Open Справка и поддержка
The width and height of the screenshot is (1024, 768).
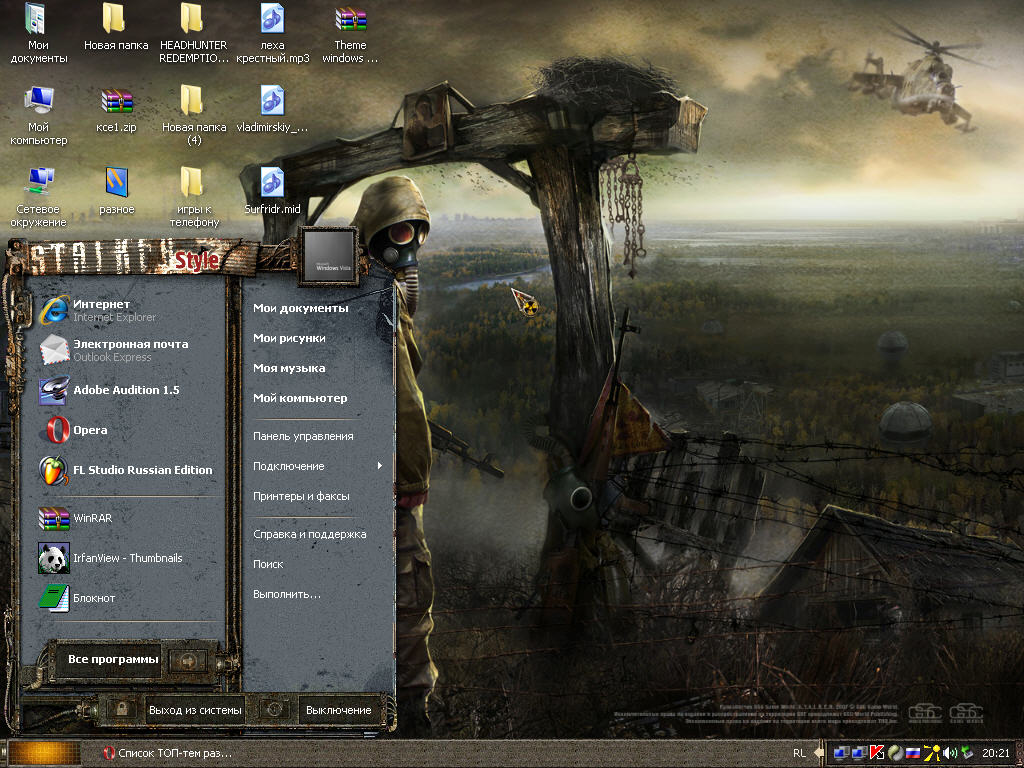coord(310,534)
